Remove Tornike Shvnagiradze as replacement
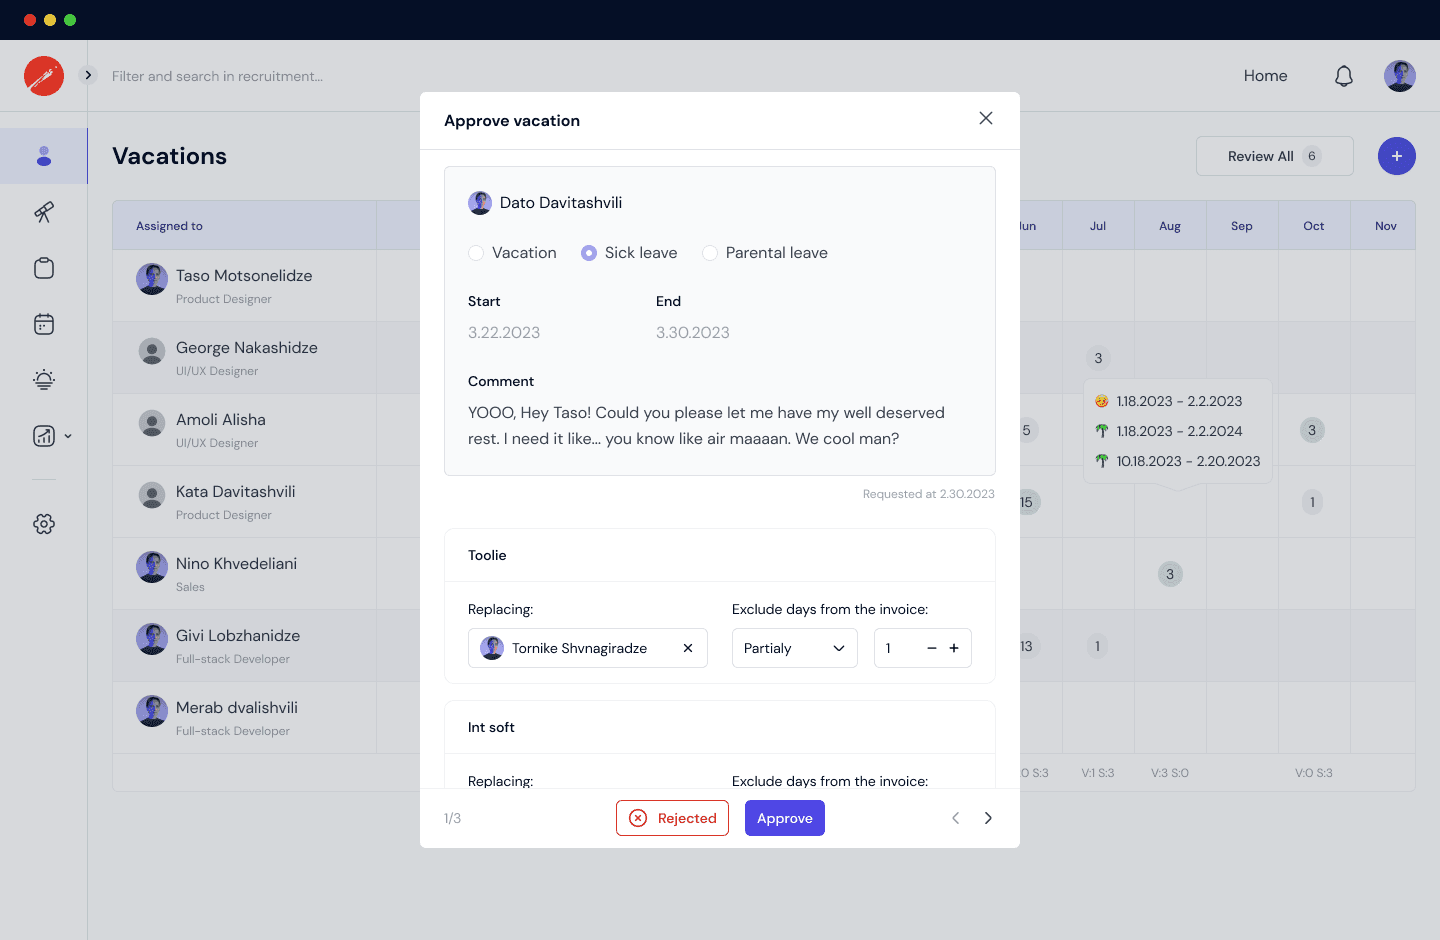This screenshot has width=1440, height=940. (x=687, y=648)
